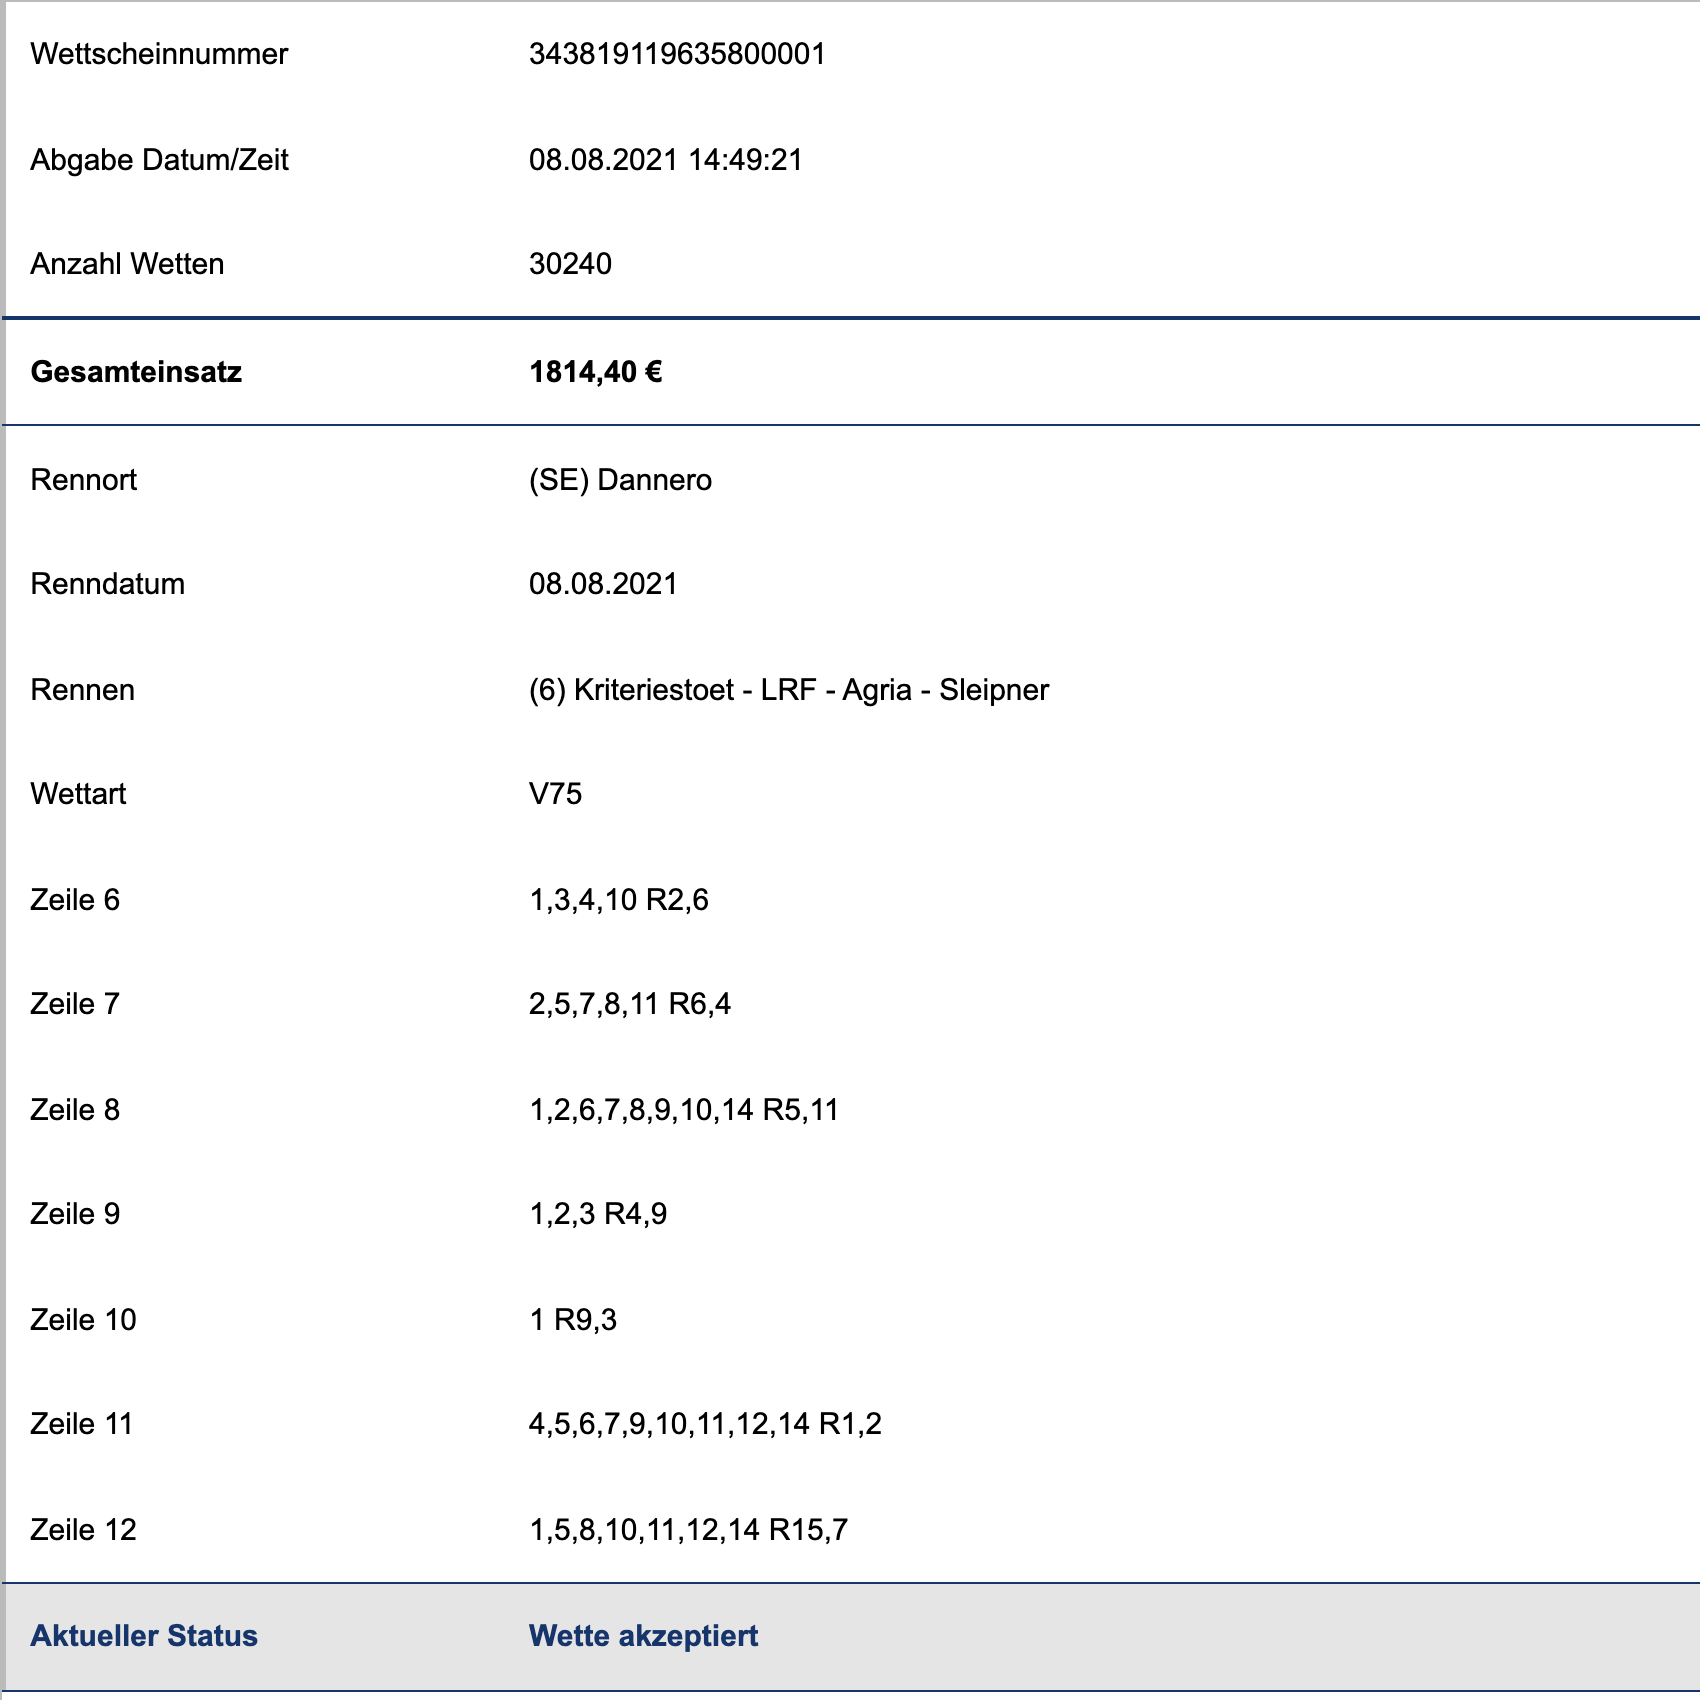Select Zeile 11 picks ending R1,2
This screenshot has width=1700, height=1700.
(x=705, y=1424)
